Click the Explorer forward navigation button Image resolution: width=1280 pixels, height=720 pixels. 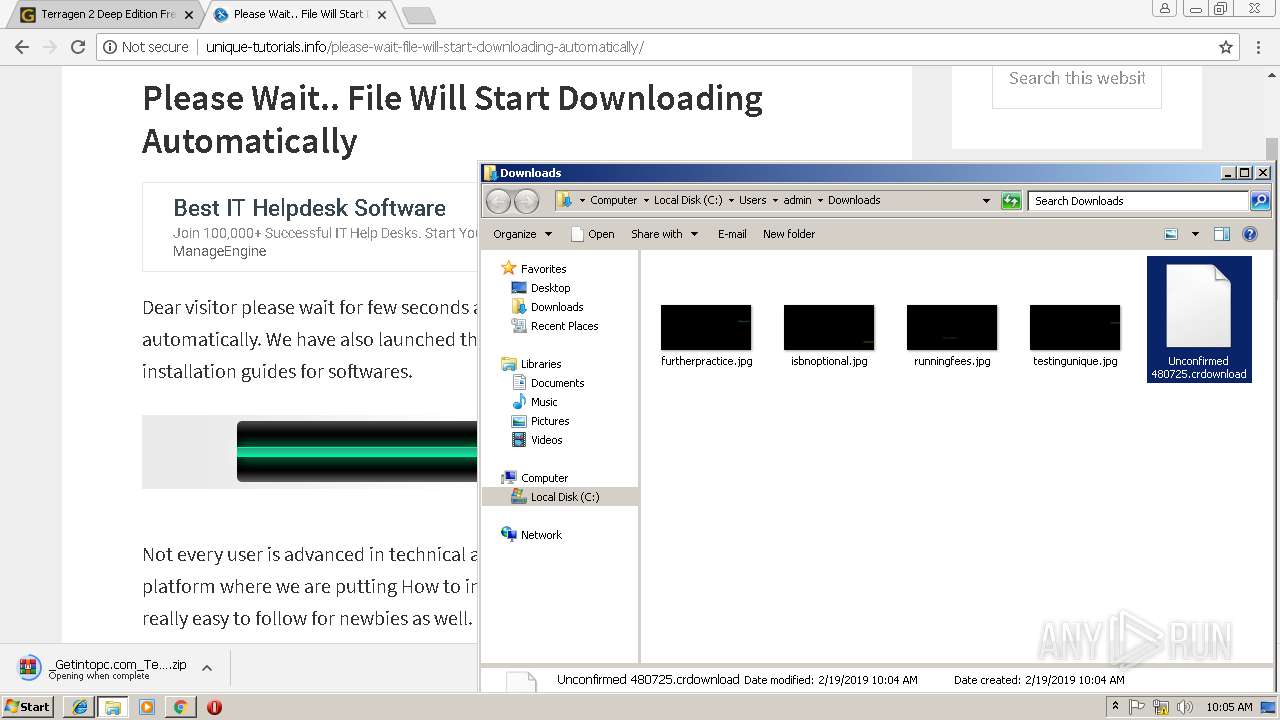point(526,201)
